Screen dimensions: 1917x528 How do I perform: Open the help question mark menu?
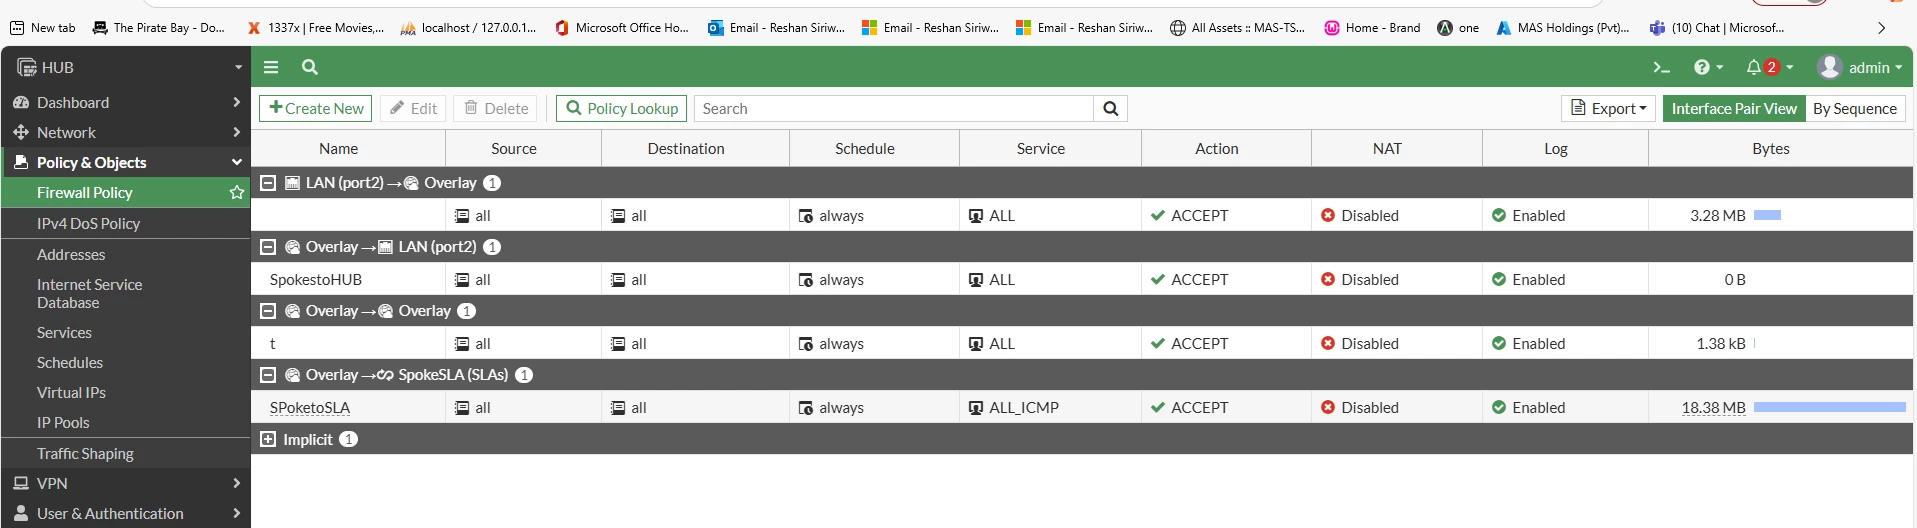click(x=1708, y=67)
